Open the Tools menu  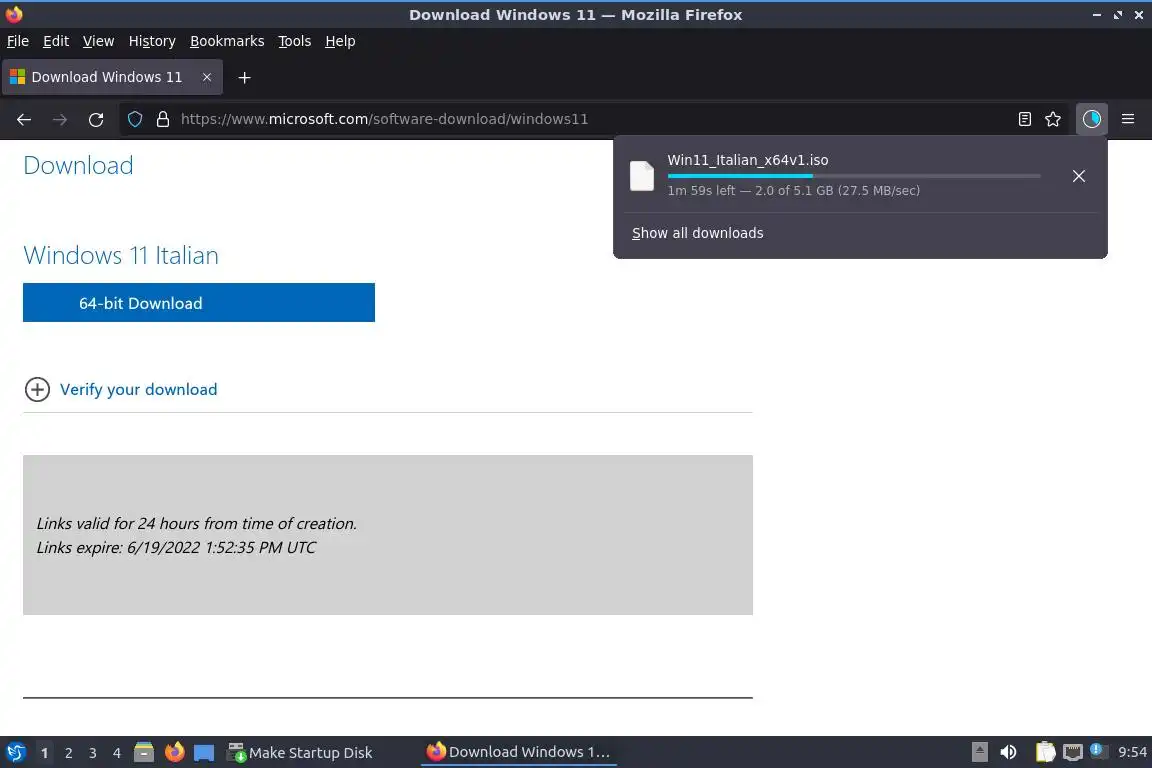click(295, 41)
